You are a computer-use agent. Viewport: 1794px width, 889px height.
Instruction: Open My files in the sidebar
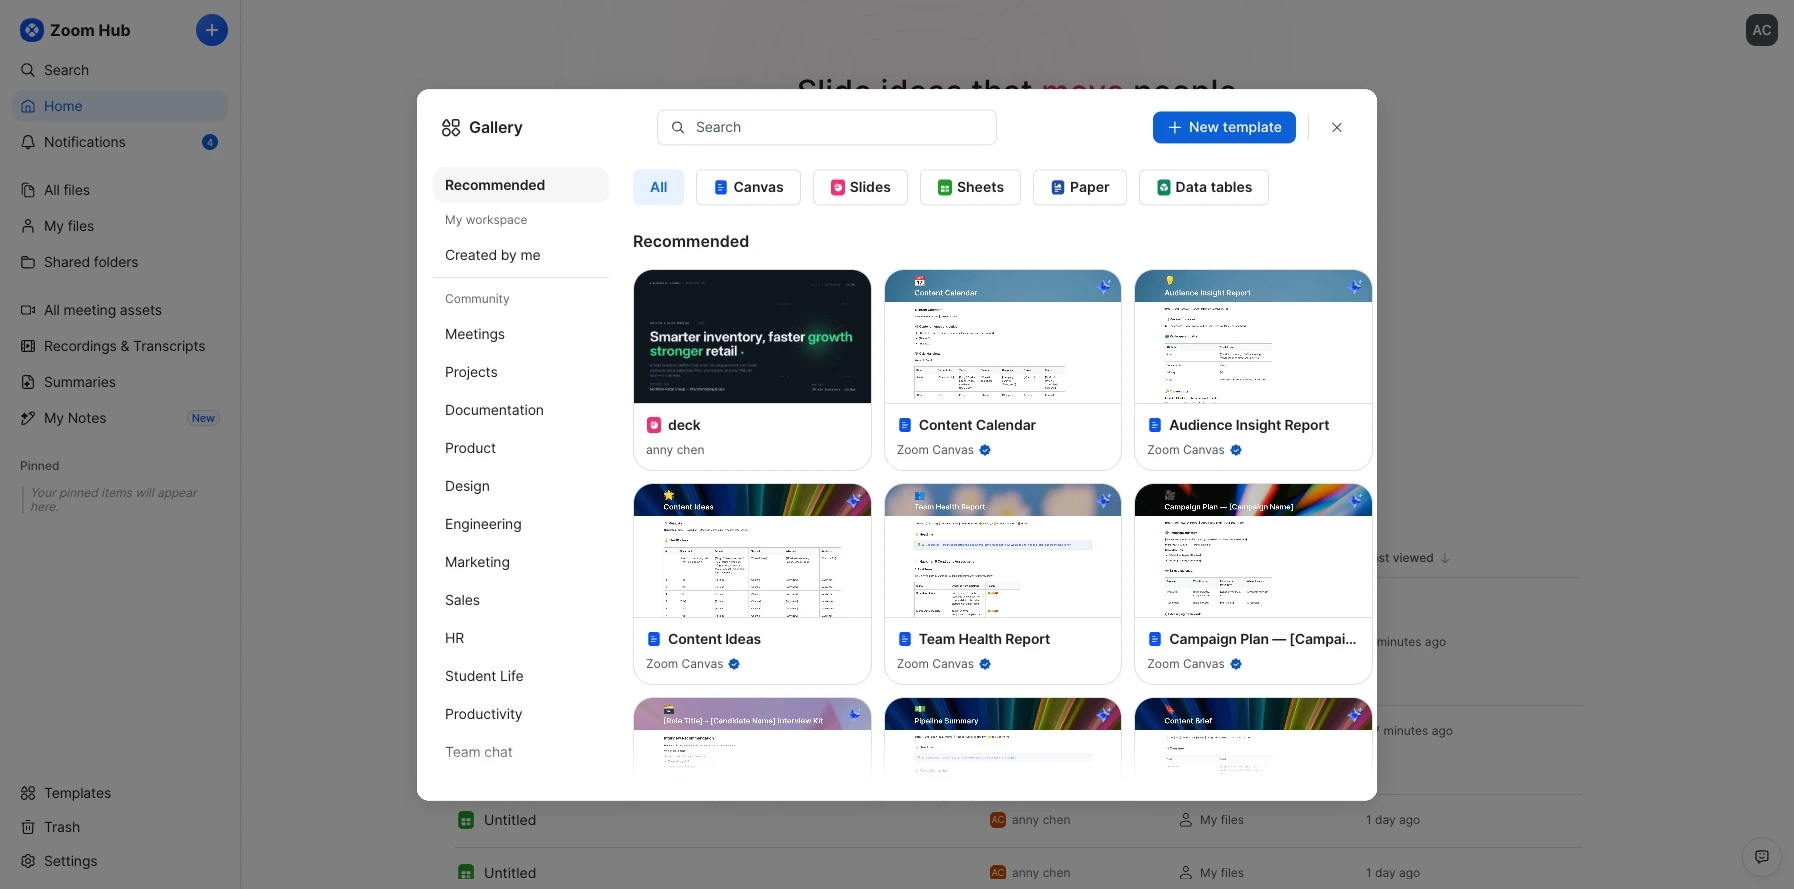click(120, 226)
